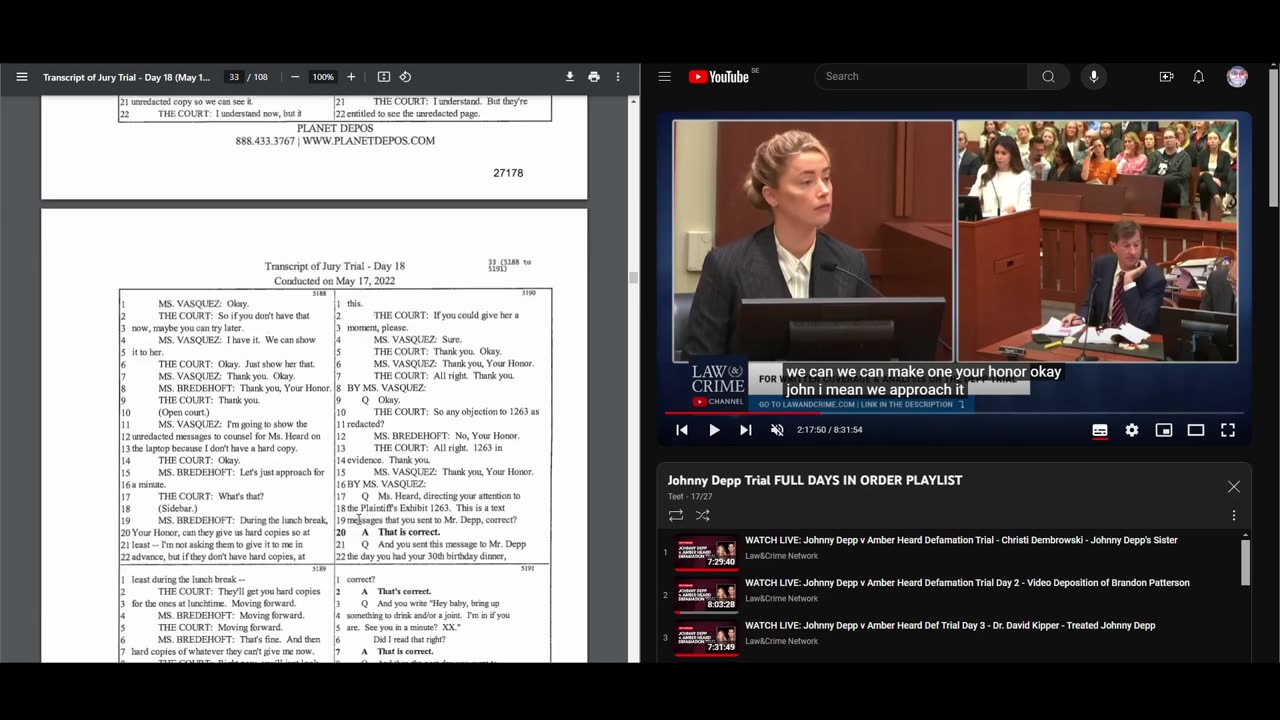Image resolution: width=1280 pixels, height=720 pixels.
Task: Edit the PDF page number field
Action: tap(234, 77)
